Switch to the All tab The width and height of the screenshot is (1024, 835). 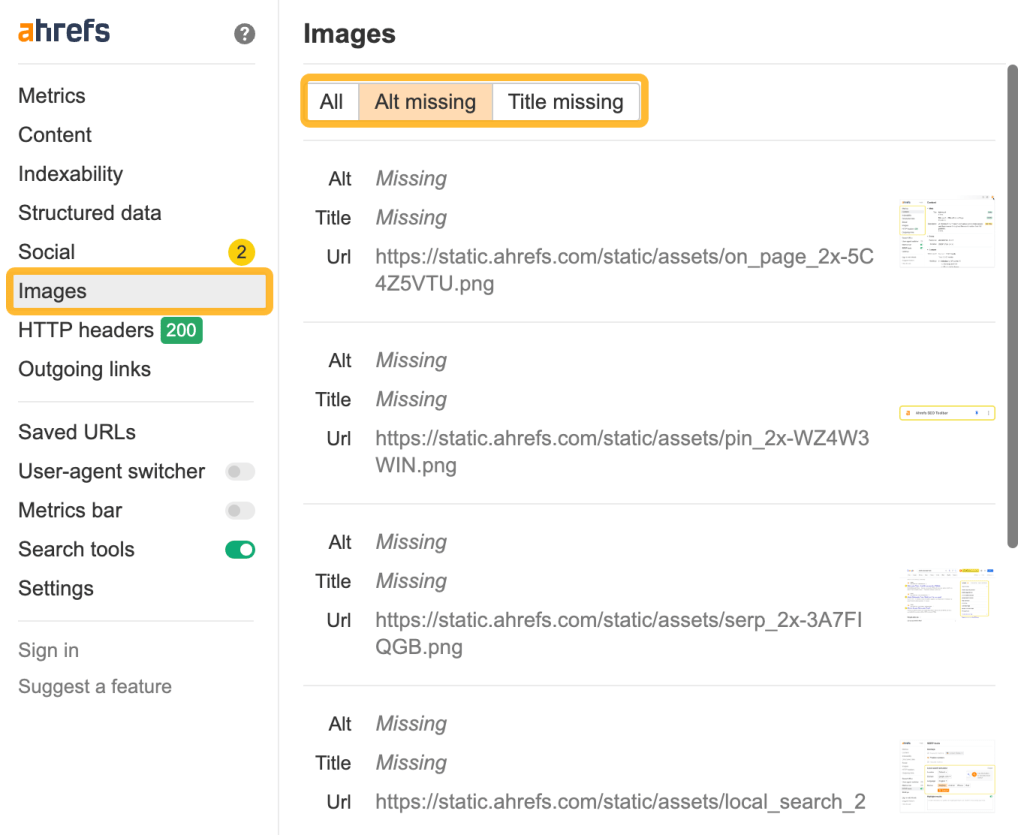click(x=332, y=101)
